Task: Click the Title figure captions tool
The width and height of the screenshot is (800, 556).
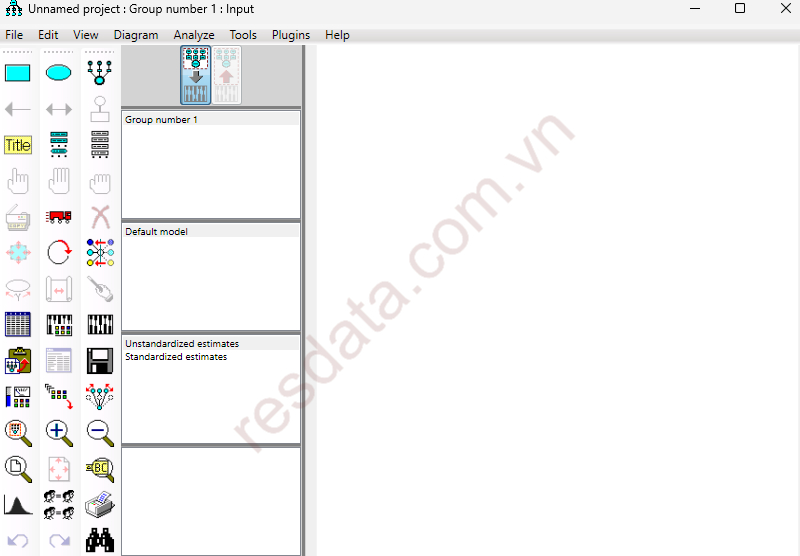Action: 18,145
